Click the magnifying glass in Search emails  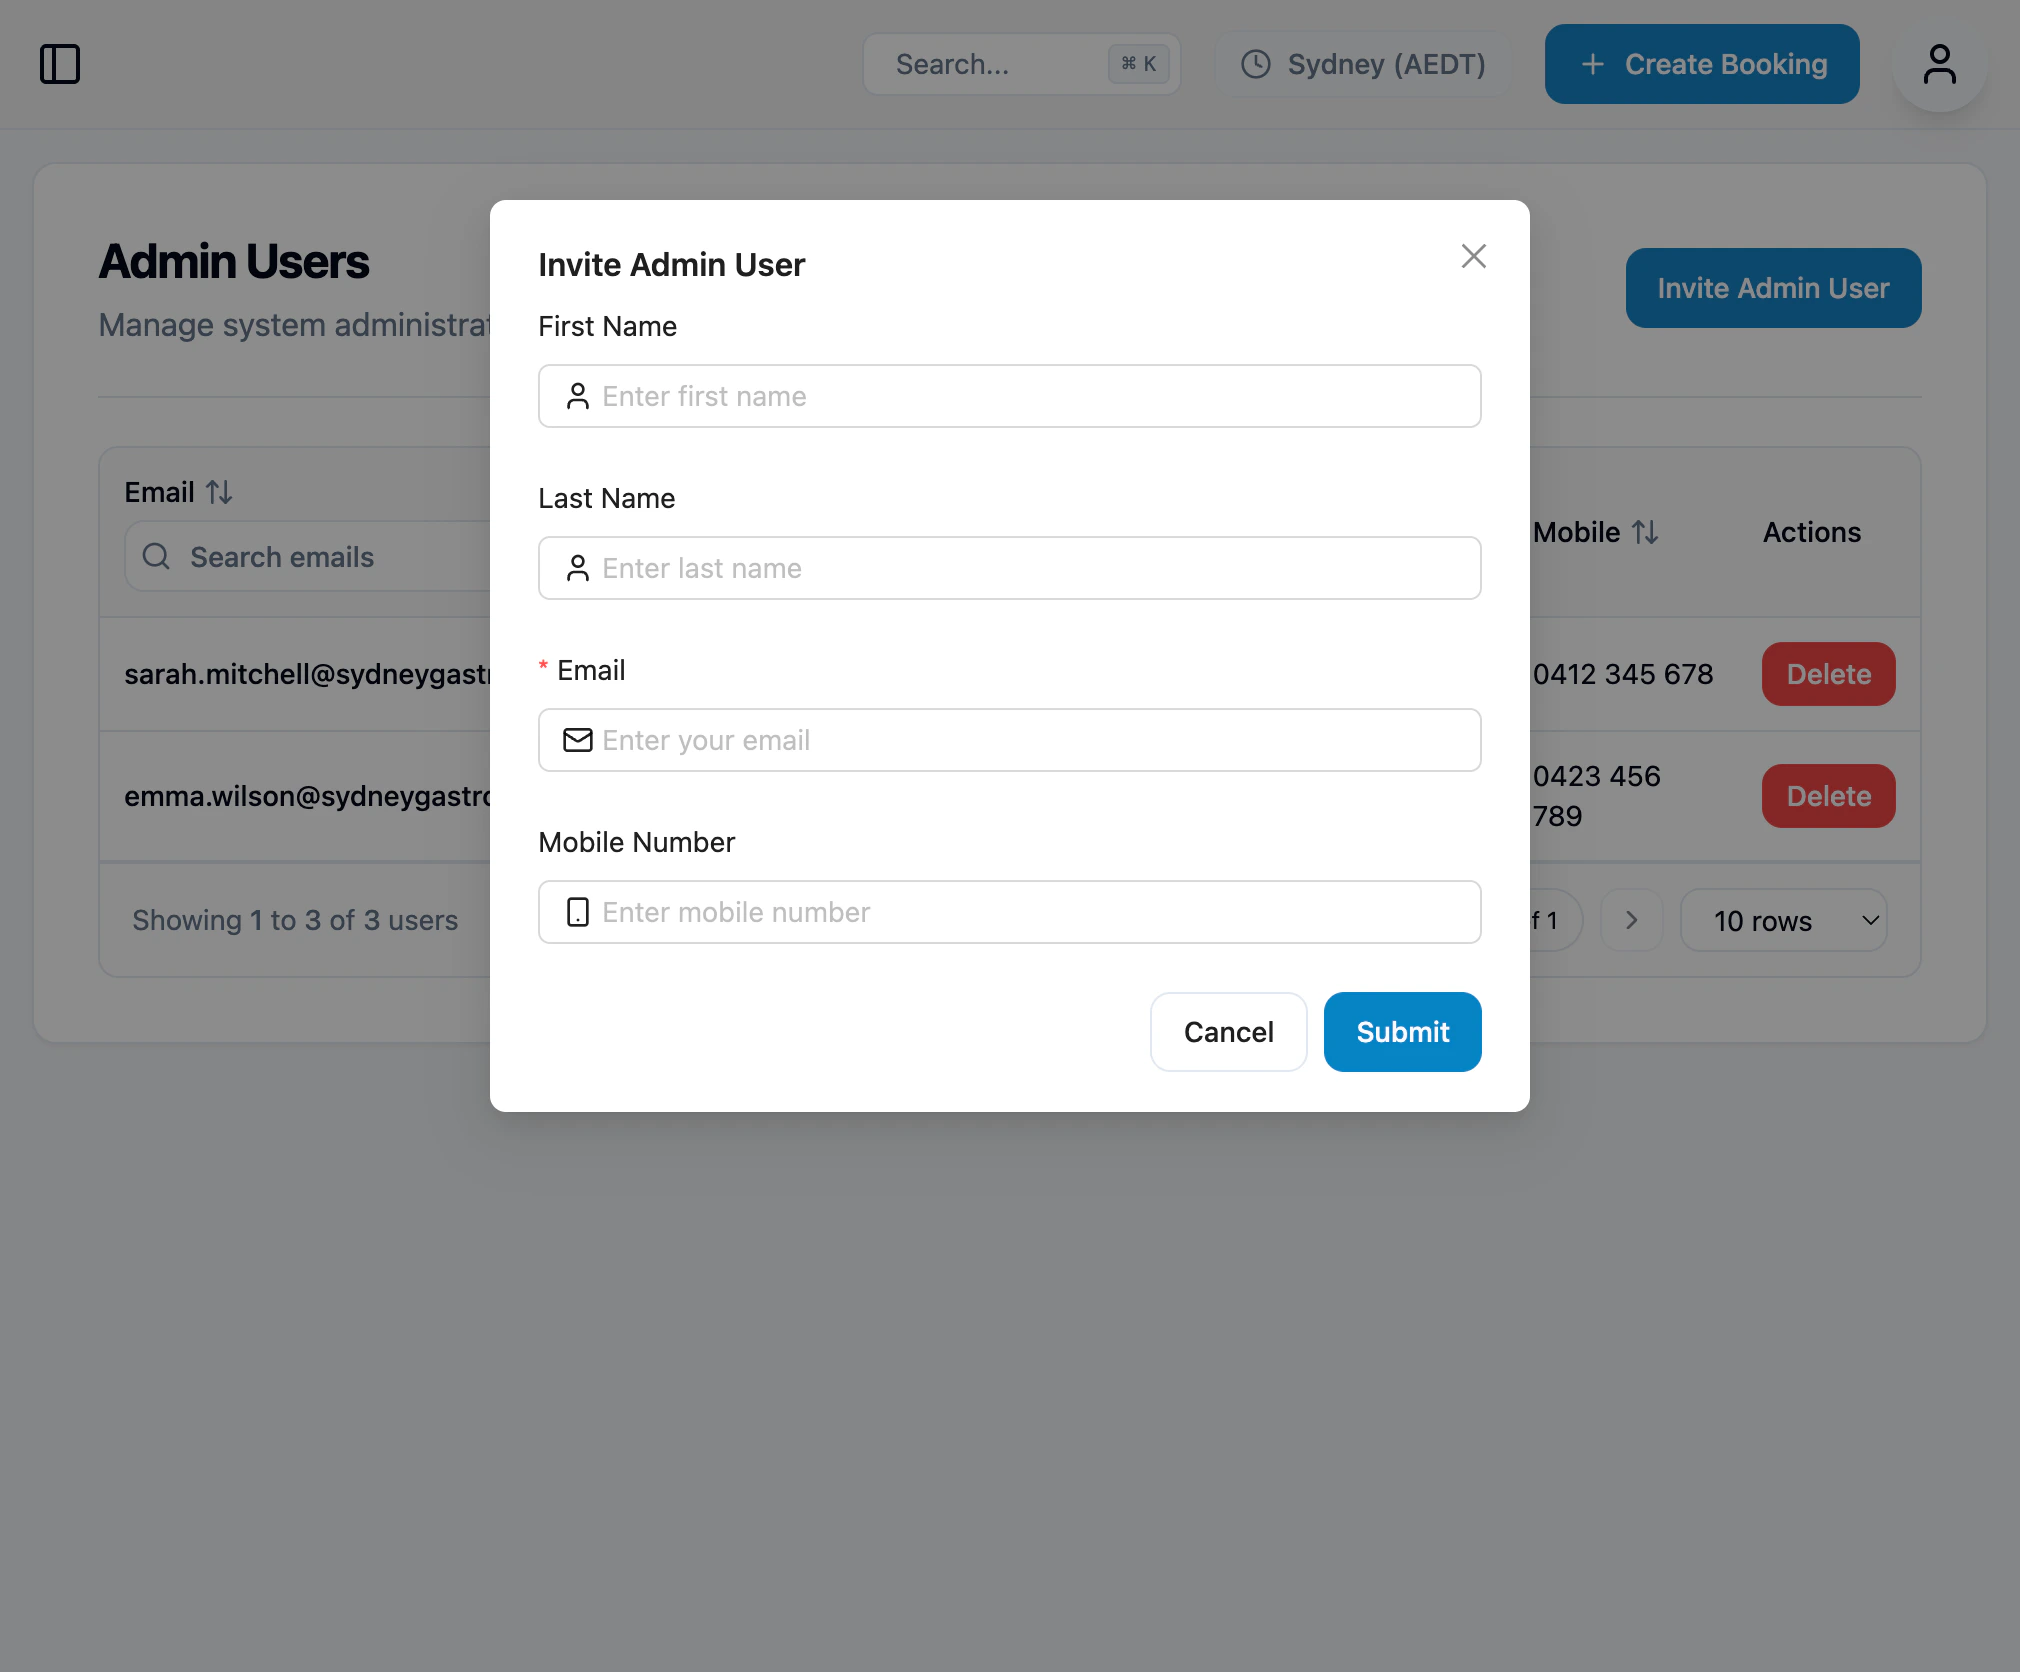(156, 556)
